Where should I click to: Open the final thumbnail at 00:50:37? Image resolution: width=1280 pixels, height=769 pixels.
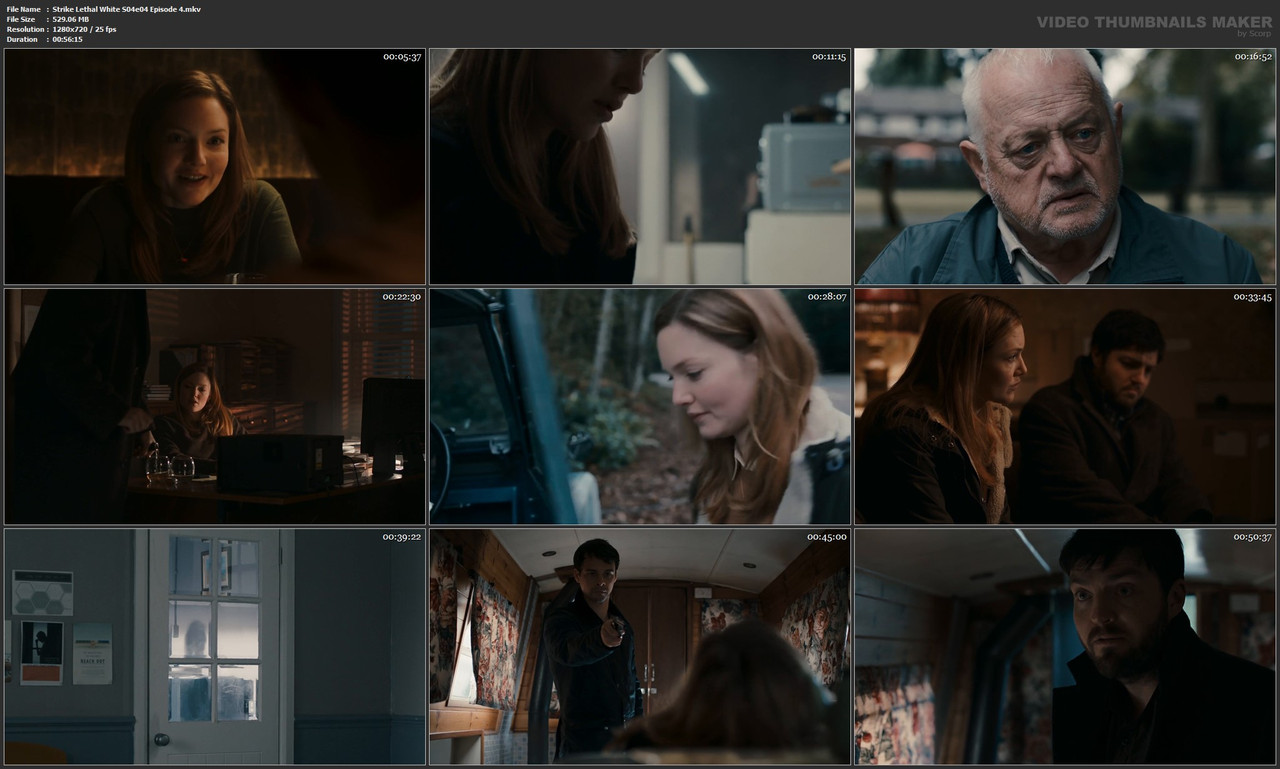tap(1064, 646)
